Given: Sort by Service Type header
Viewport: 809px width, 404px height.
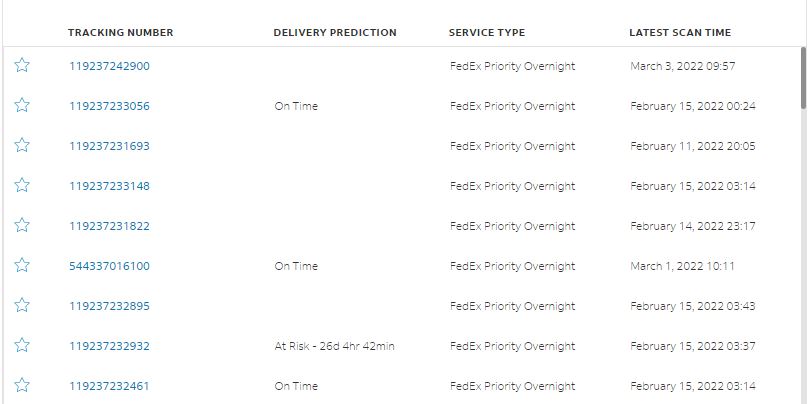Looking at the screenshot, I should click(487, 33).
